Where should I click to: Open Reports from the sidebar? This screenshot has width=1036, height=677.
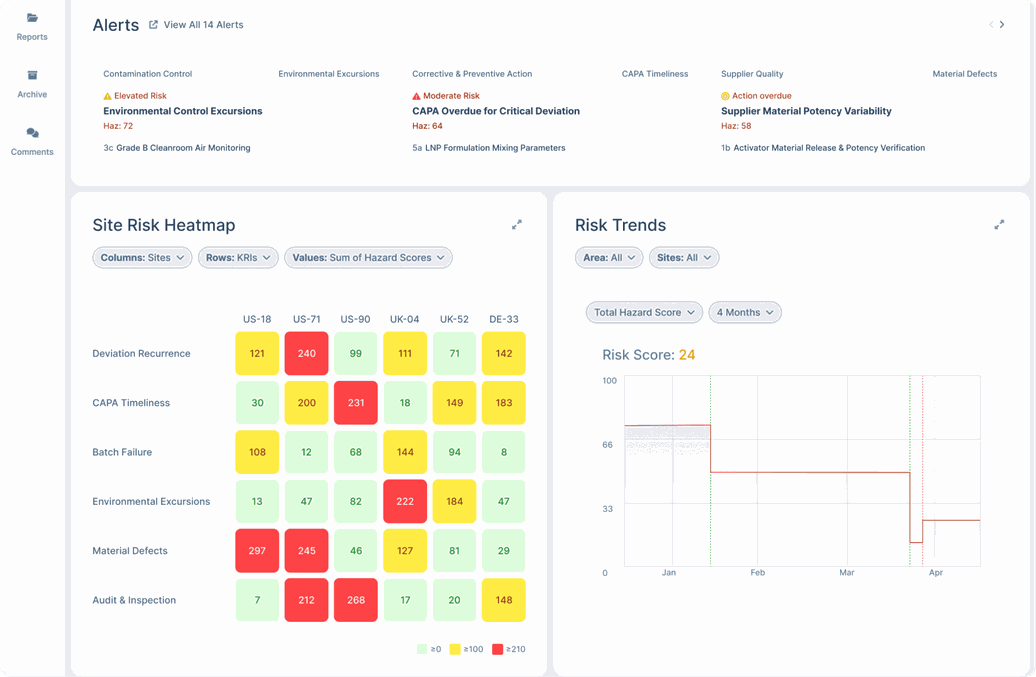pyautogui.click(x=32, y=27)
